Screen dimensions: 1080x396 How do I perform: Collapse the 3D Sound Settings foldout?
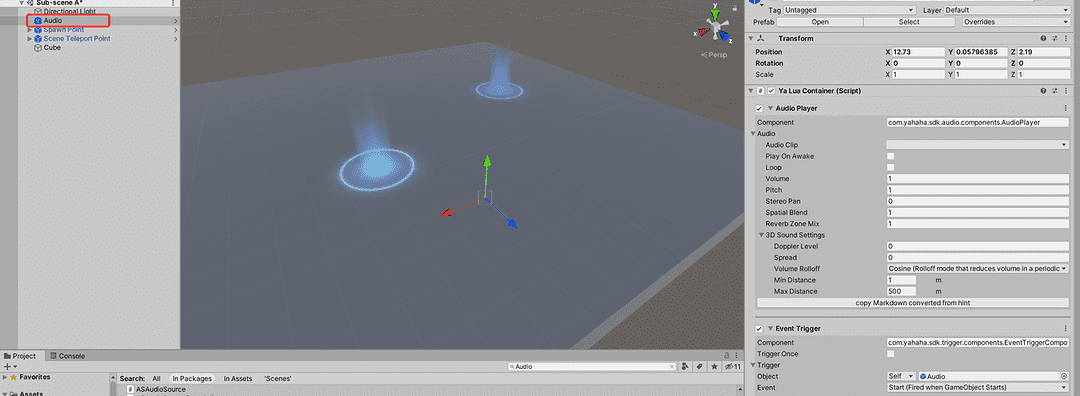[x=762, y=235]
